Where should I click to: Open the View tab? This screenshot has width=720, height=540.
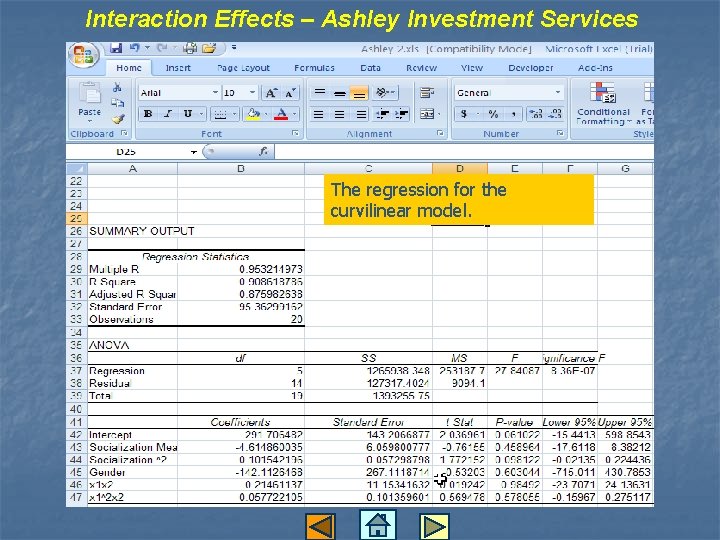point(472,68)
